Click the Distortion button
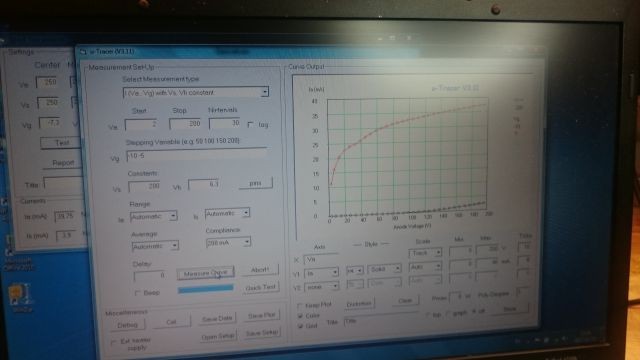This screenshot has width=640, height=360. pyautogui.click(x=359, y=304)
